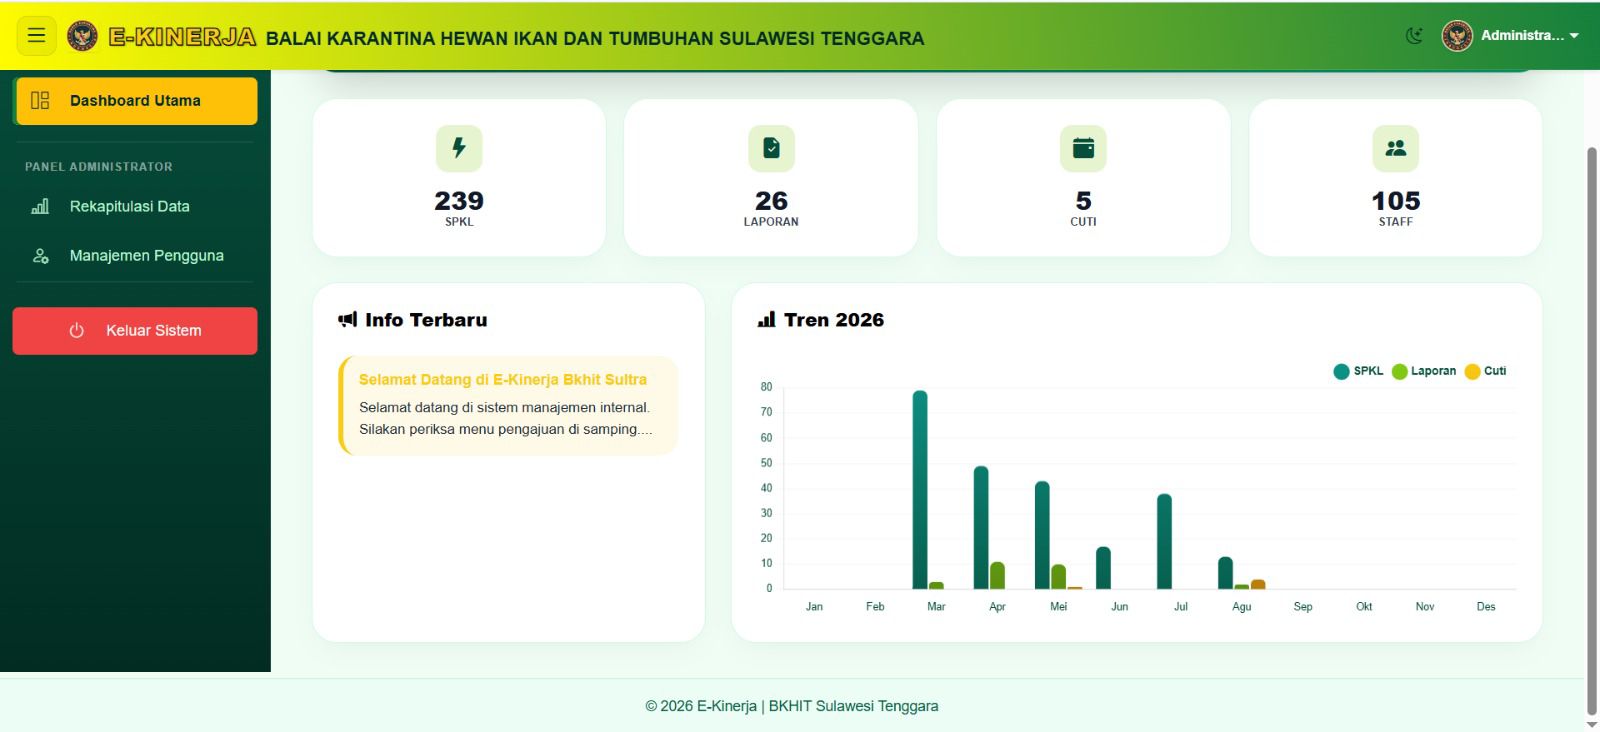Toggle Cuti series in chart legend
The height and width of the screenshot is (732, 1600).
1485,371
